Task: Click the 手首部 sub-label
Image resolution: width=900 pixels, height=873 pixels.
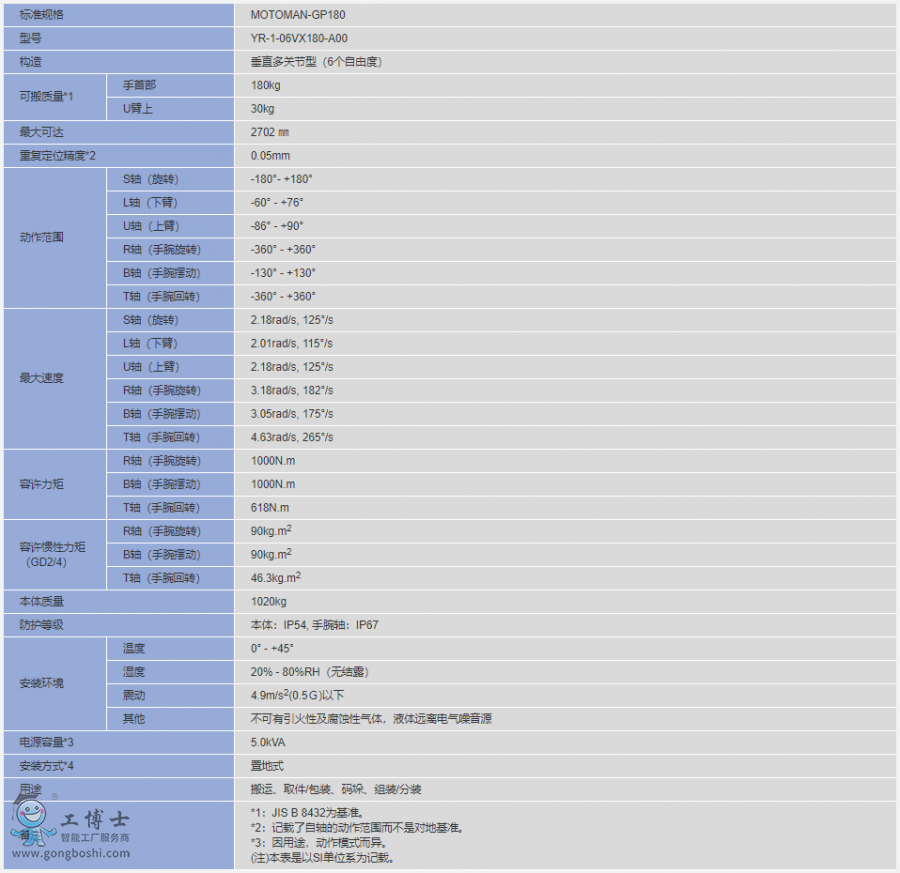Action: pos(139,86)
